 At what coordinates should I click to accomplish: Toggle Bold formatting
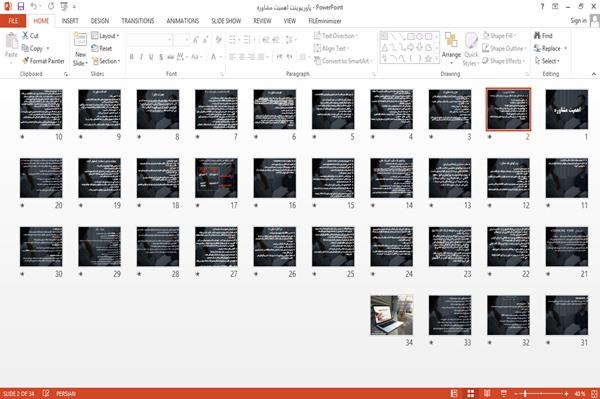131,57
